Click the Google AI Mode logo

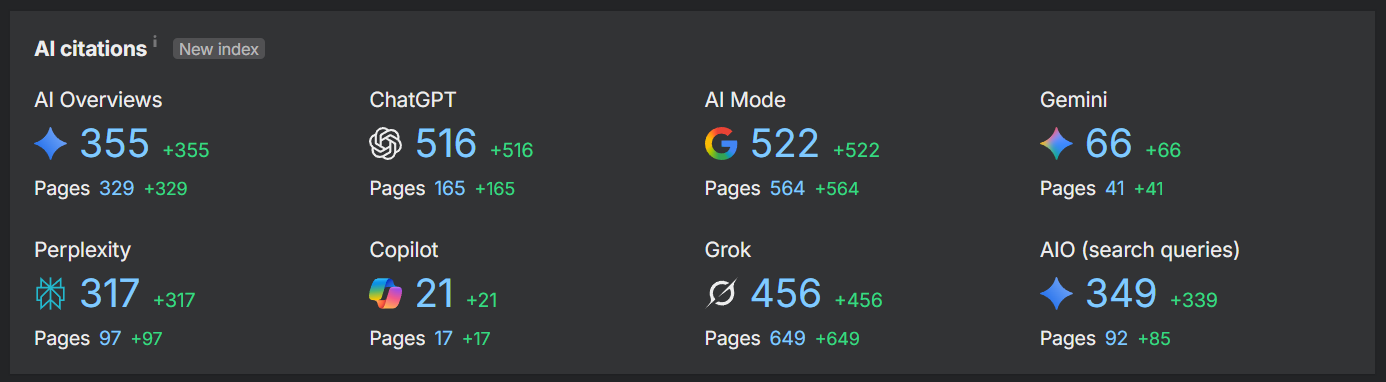(x=721, y=145)
